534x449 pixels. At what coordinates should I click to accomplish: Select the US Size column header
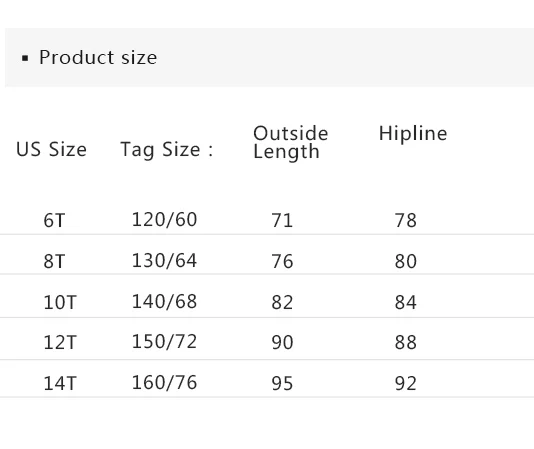51,149
